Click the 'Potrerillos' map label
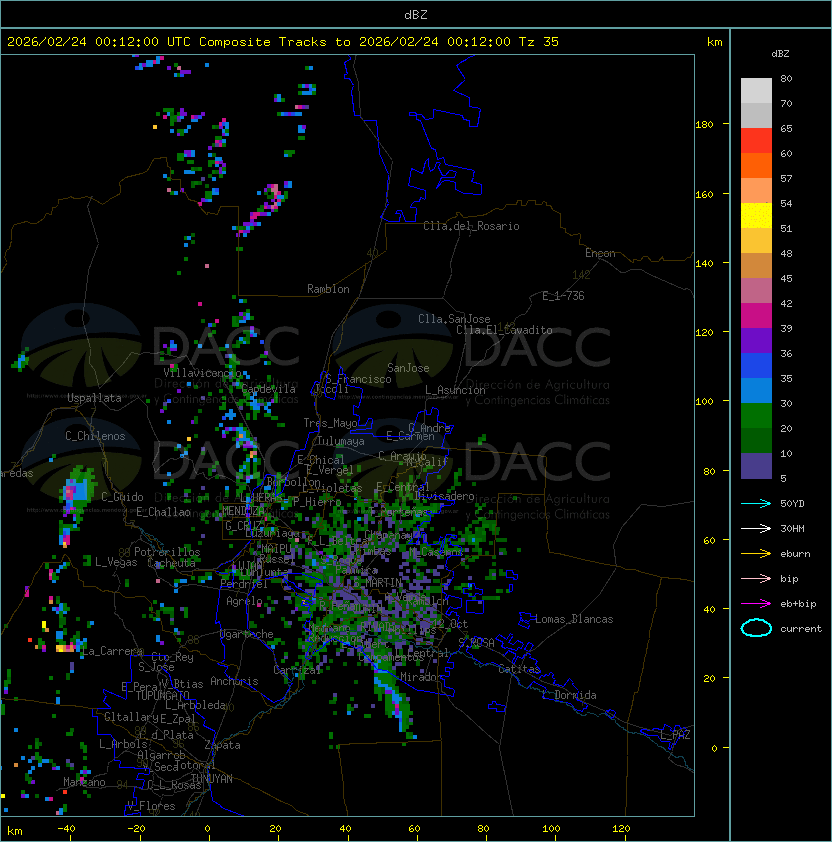The image size is (832, 842). click(167, 552)
